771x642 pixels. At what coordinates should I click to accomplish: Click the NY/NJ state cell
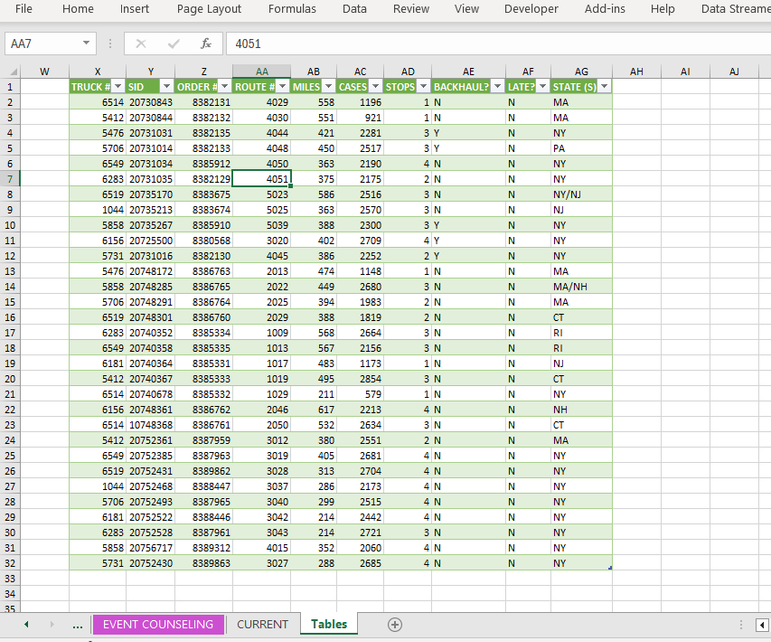tap(581, 194)
